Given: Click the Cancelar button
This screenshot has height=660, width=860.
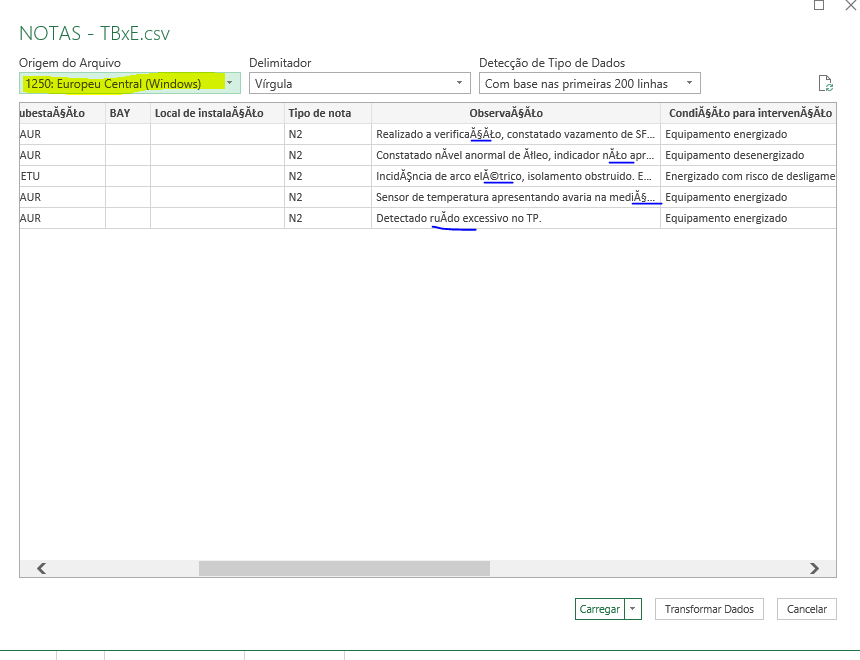Looking at the screenshot, I should click(x=806, y=609).
